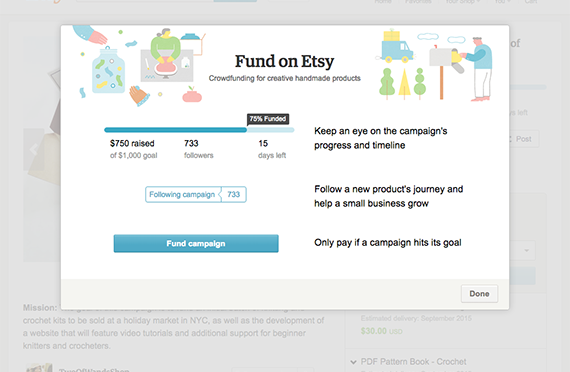Click the candy jar illustration
The image size is (570, 372).
pyautogui.click(x=108, y=70)
